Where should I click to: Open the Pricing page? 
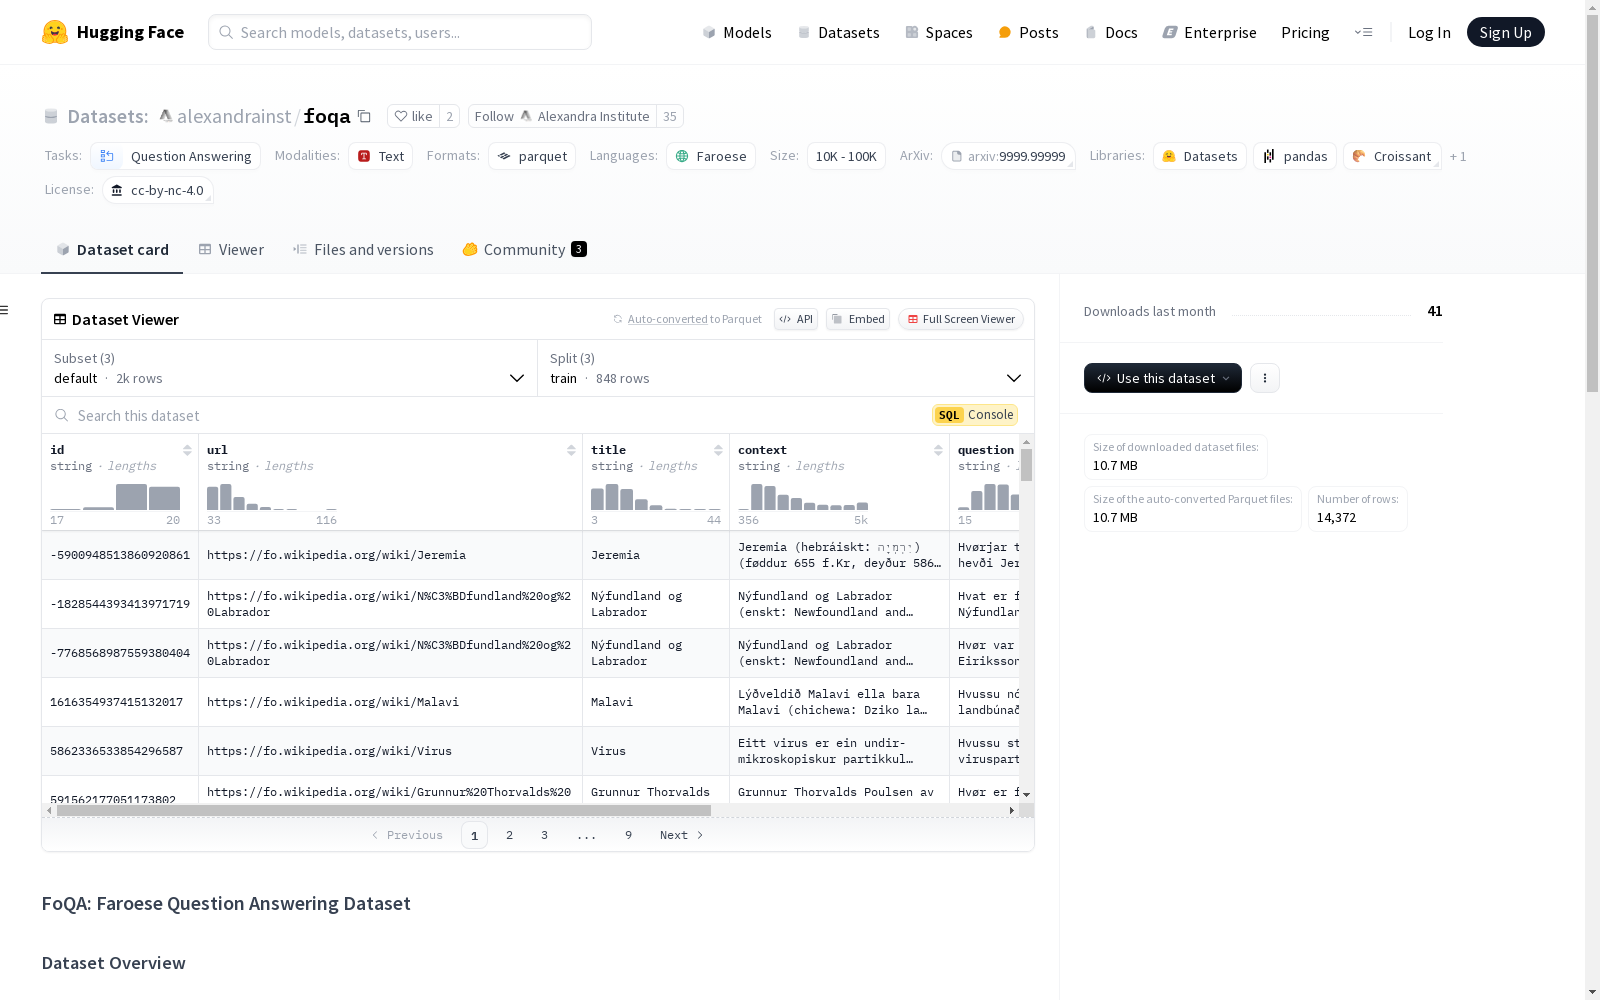[x=1305, y=32]
